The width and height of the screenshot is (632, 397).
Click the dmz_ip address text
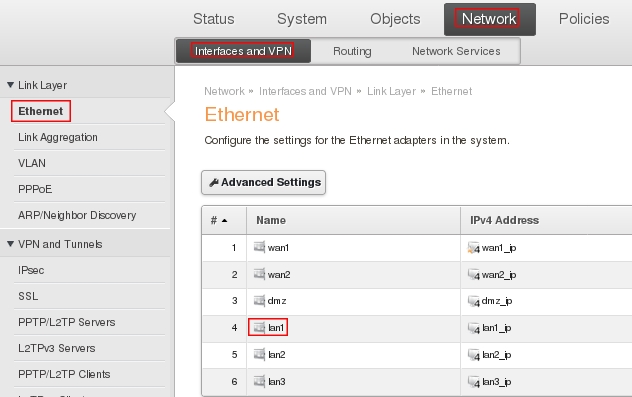coord(497,301)
